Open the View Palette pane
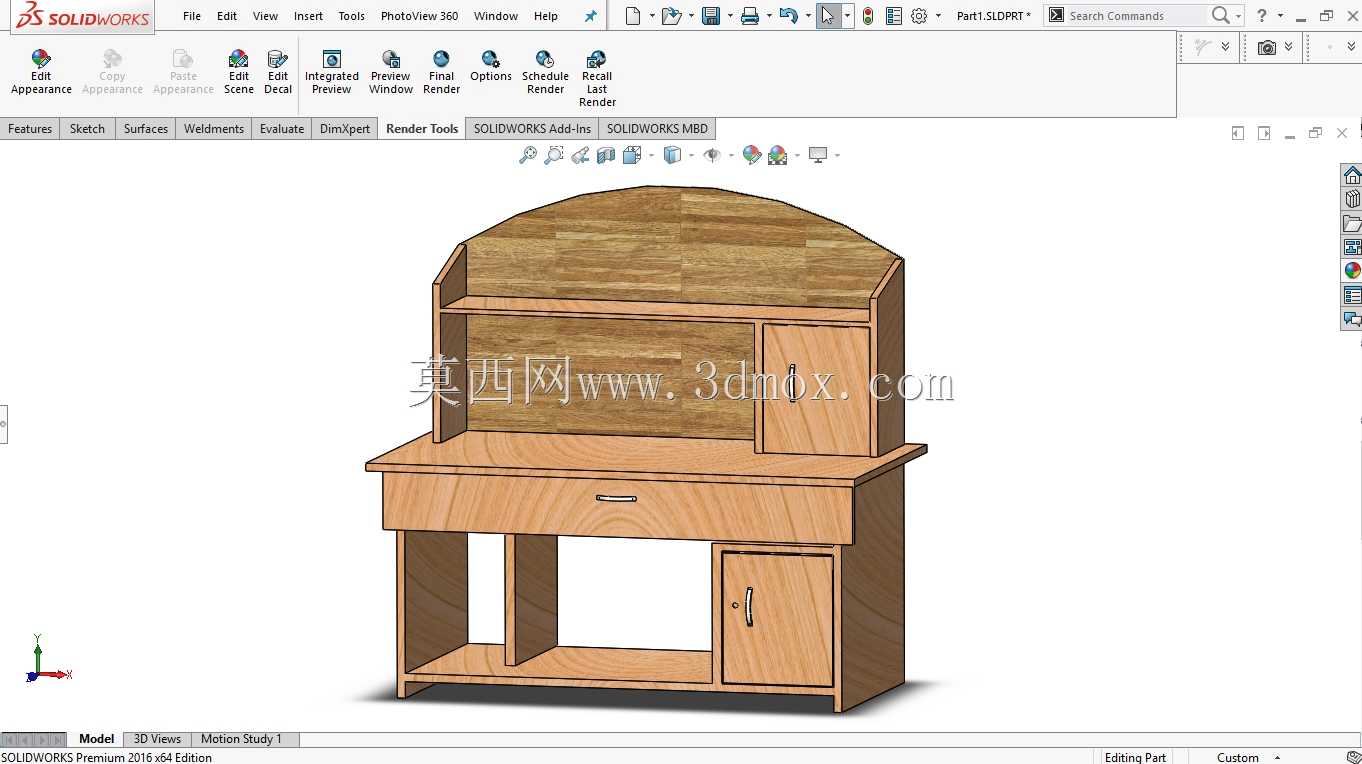The height and width of the screenshot is (764, 1362). pos(1352,248)
